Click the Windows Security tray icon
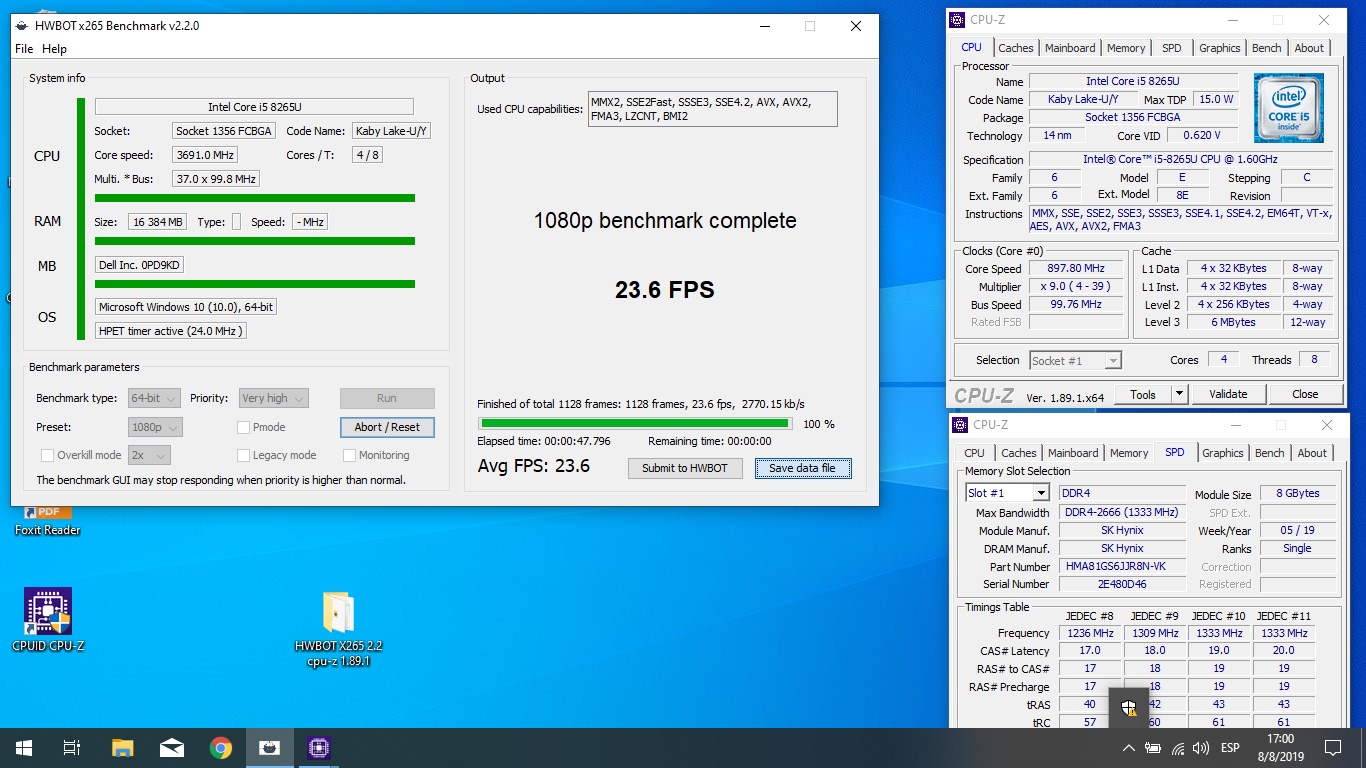 [x=1128, y=708]
